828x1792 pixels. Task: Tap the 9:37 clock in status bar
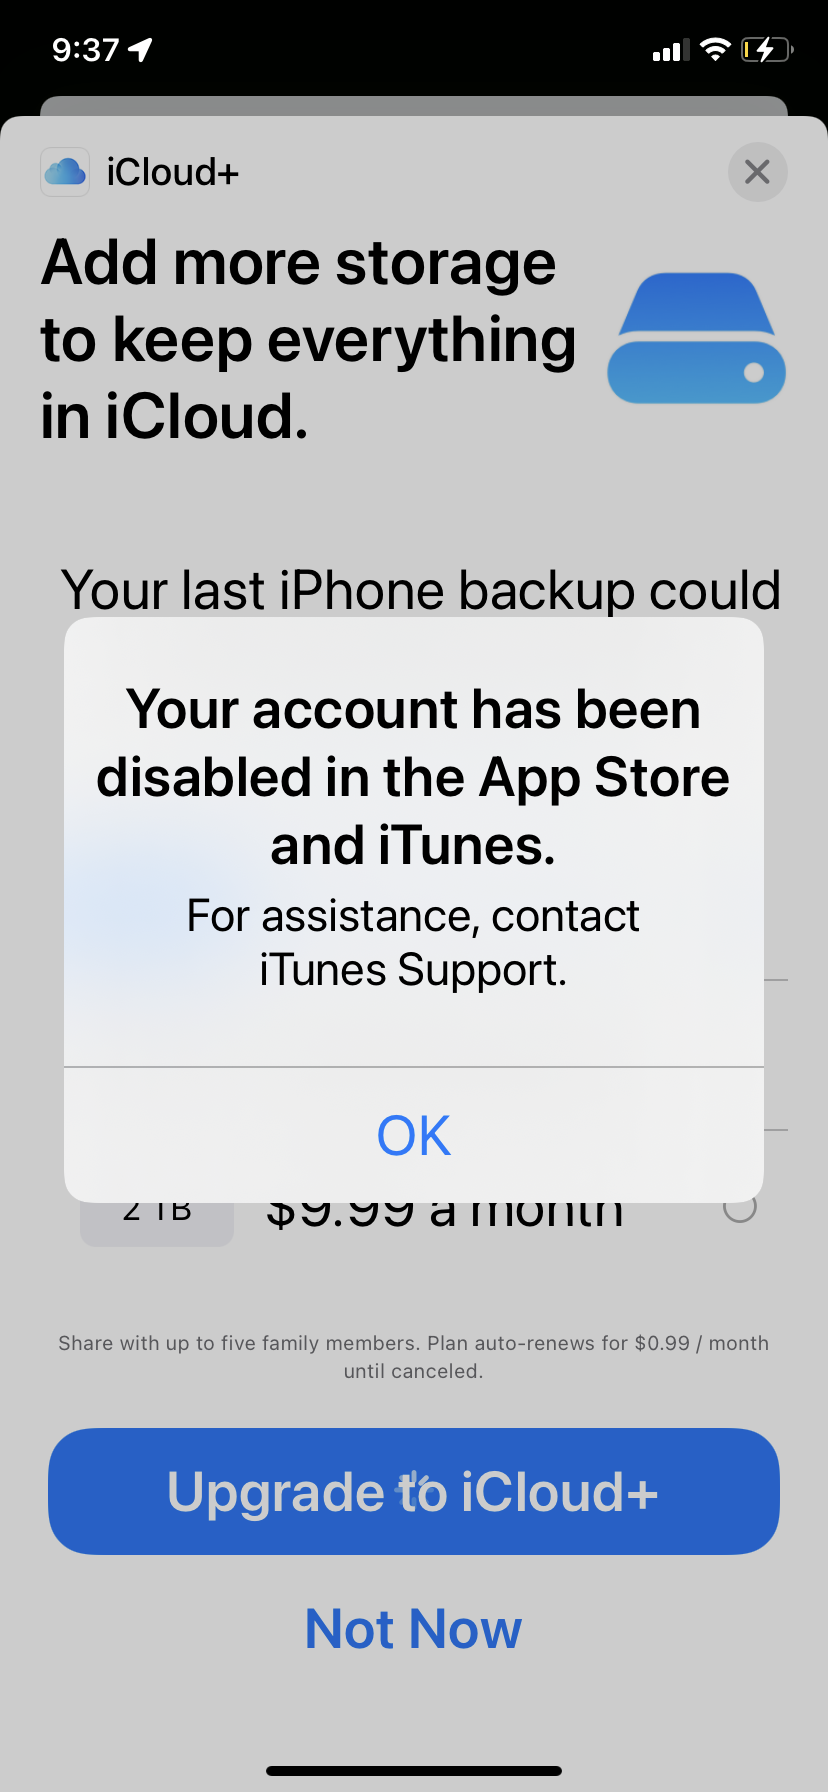(85, 49)
